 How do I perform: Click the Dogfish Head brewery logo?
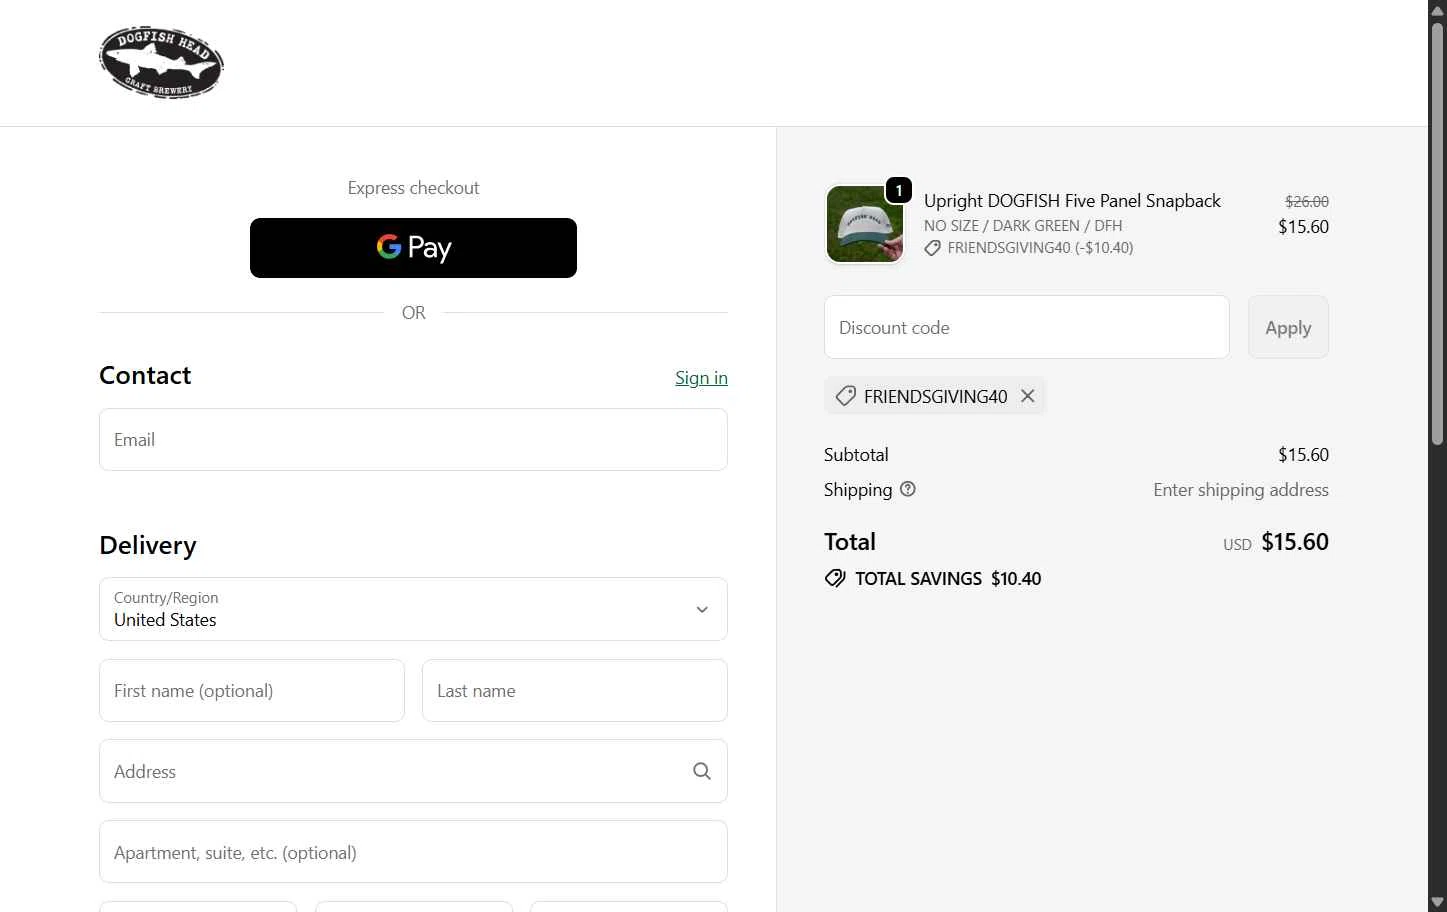tap(161, 62)
